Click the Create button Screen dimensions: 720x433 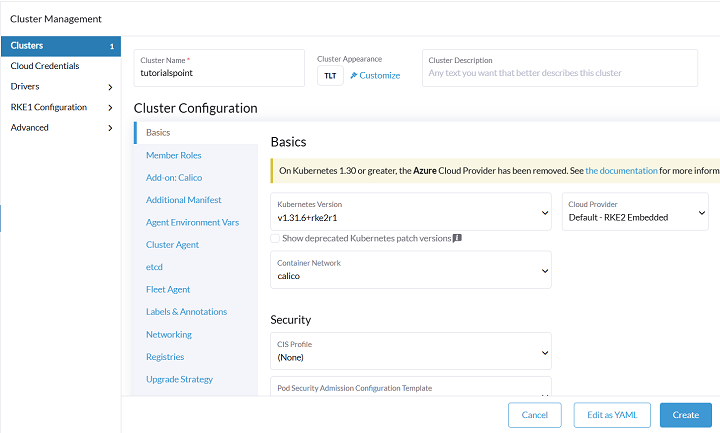(685, 414)
